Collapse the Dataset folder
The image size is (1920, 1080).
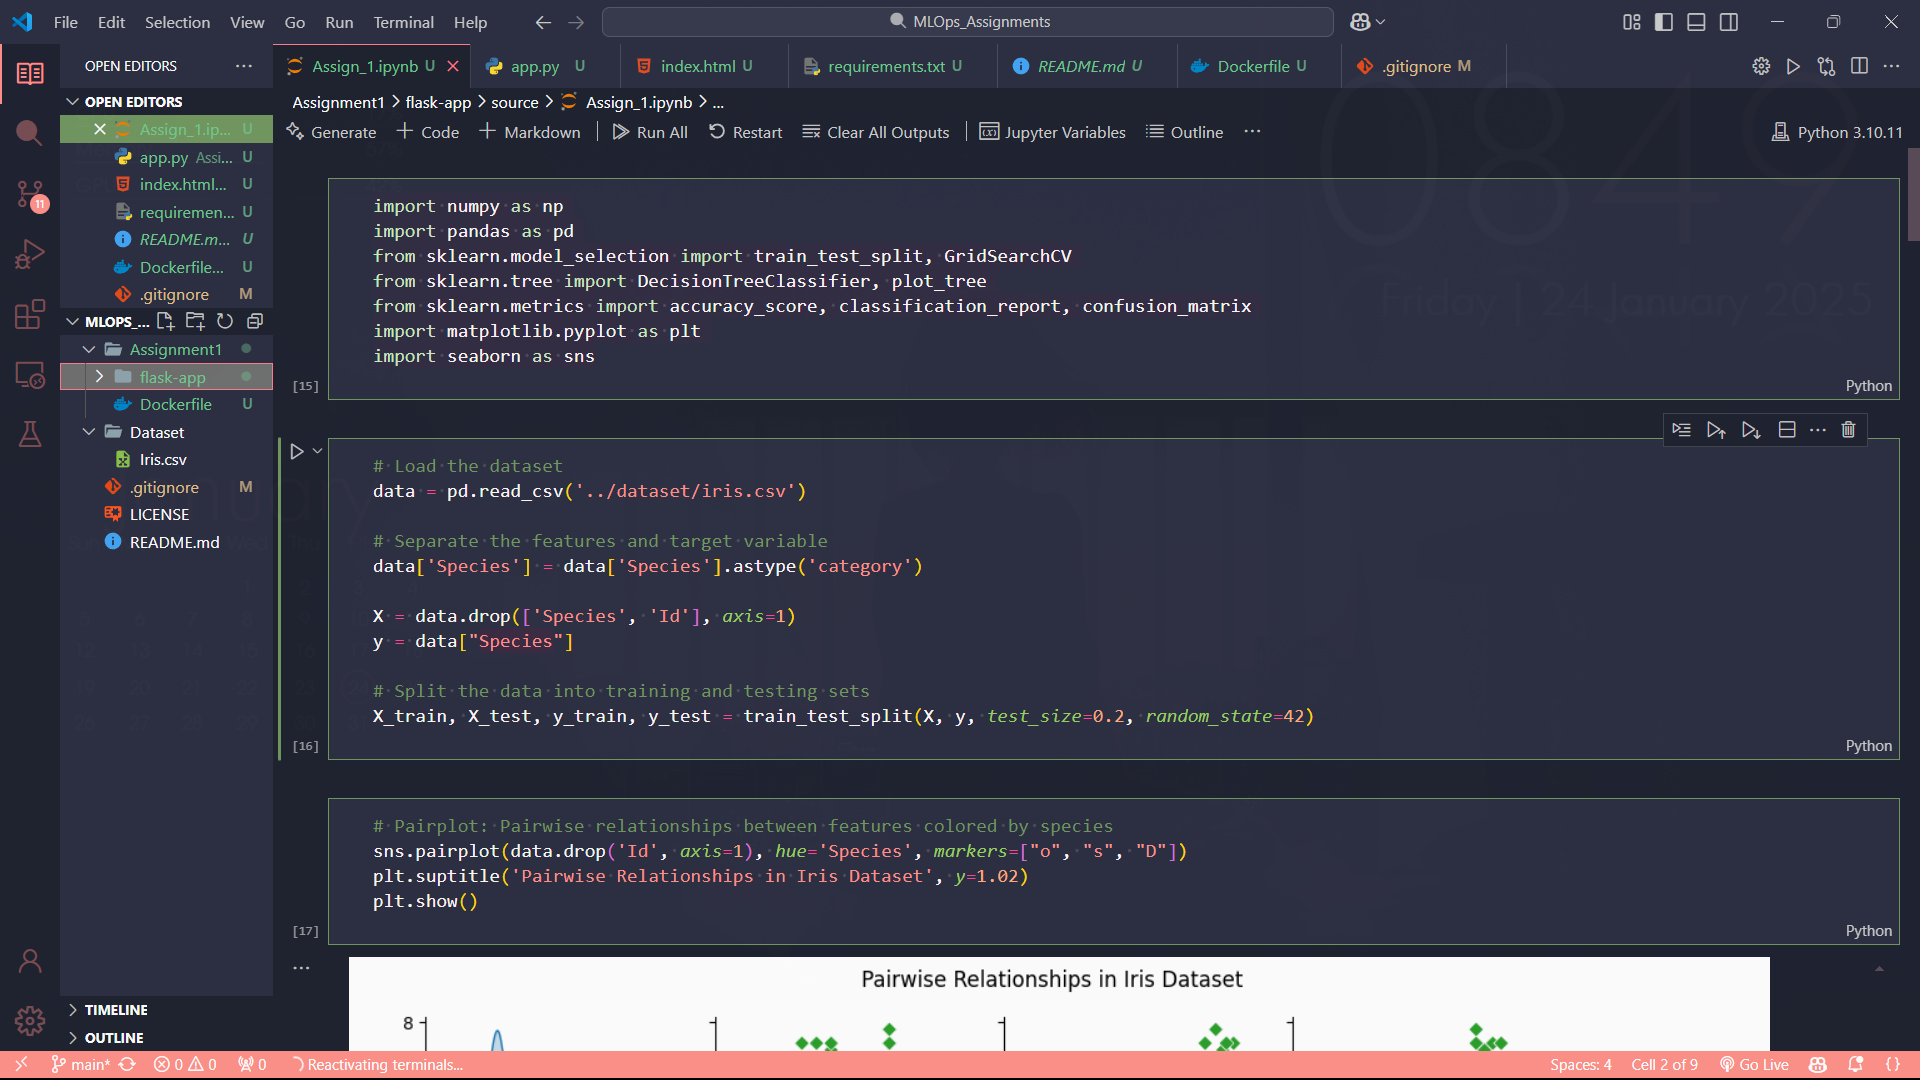pos(89,432)
